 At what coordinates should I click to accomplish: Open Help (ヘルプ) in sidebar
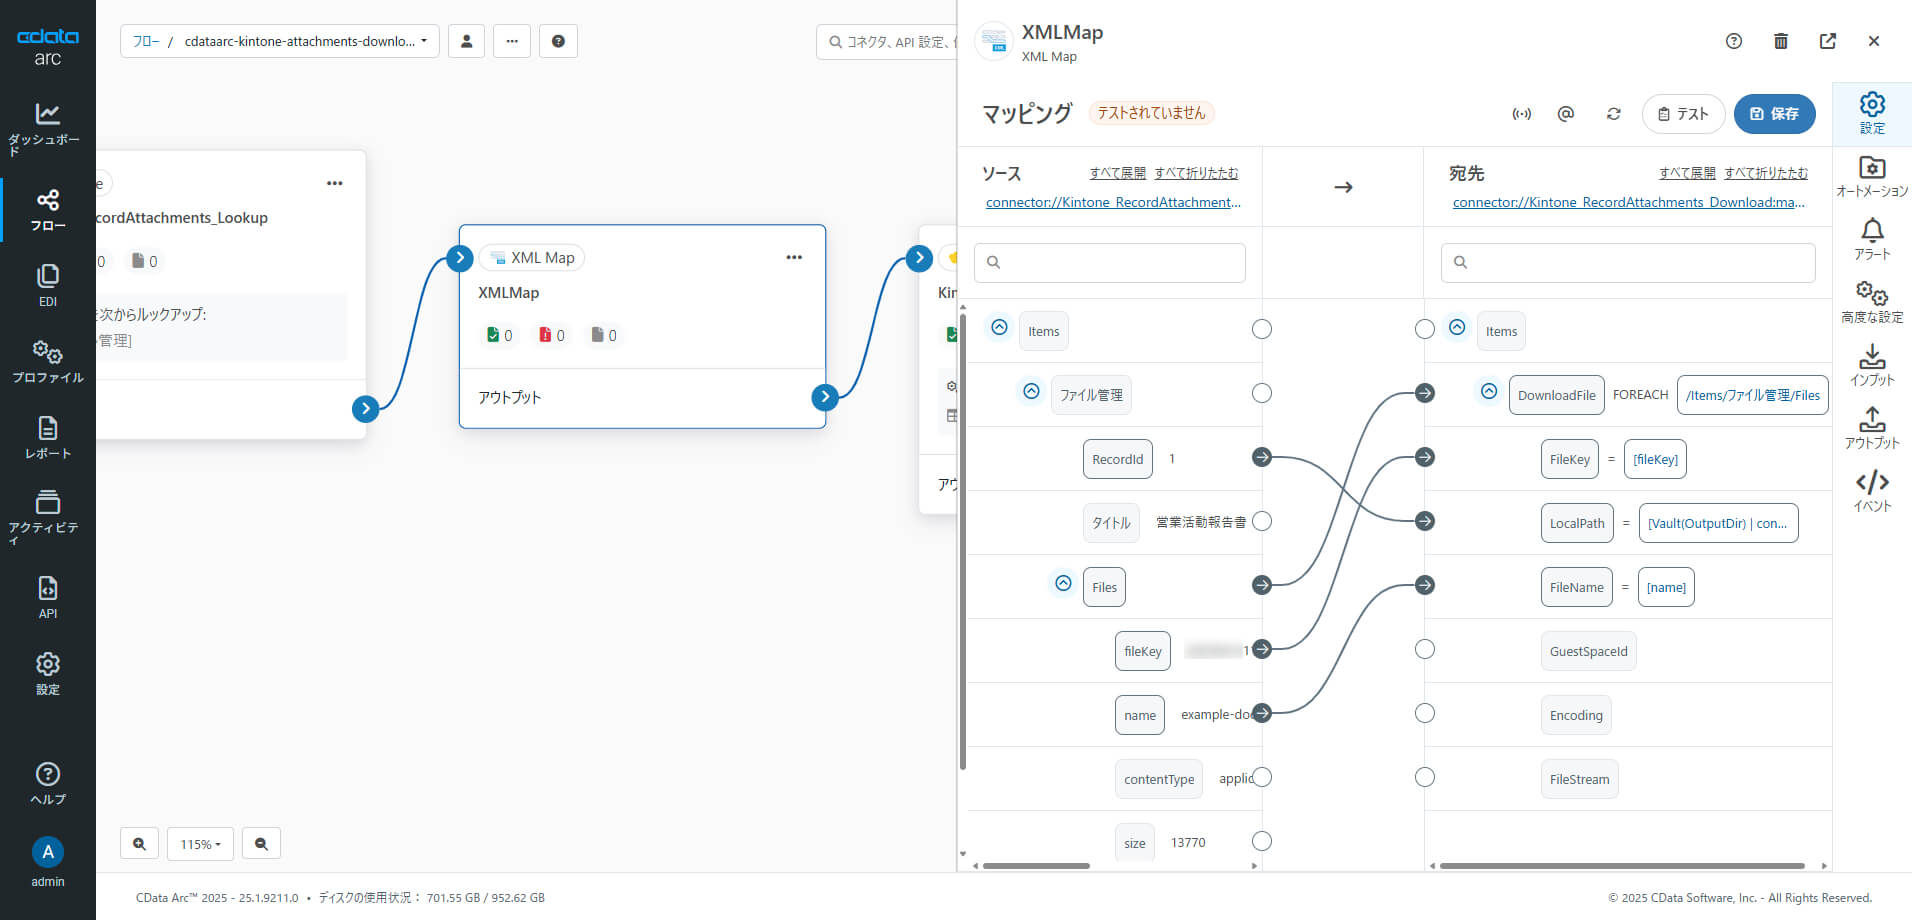[47, 784]
